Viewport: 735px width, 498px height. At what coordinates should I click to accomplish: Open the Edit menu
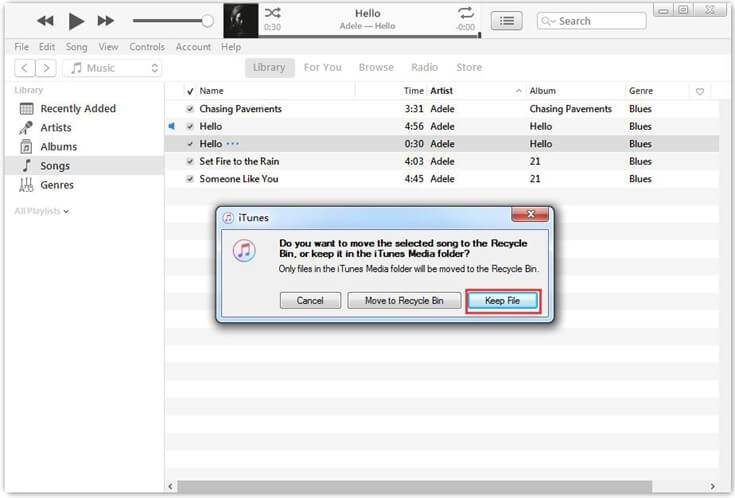click(x=47, y=47)
